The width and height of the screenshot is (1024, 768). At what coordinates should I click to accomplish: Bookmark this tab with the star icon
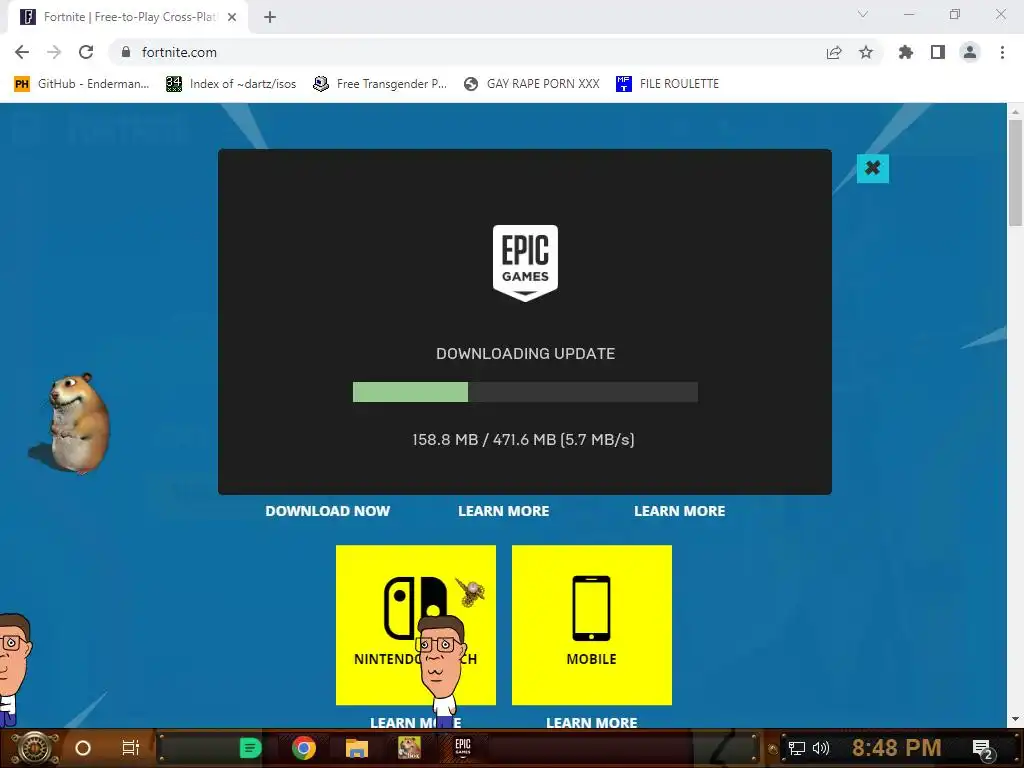[x=866, y=52]
